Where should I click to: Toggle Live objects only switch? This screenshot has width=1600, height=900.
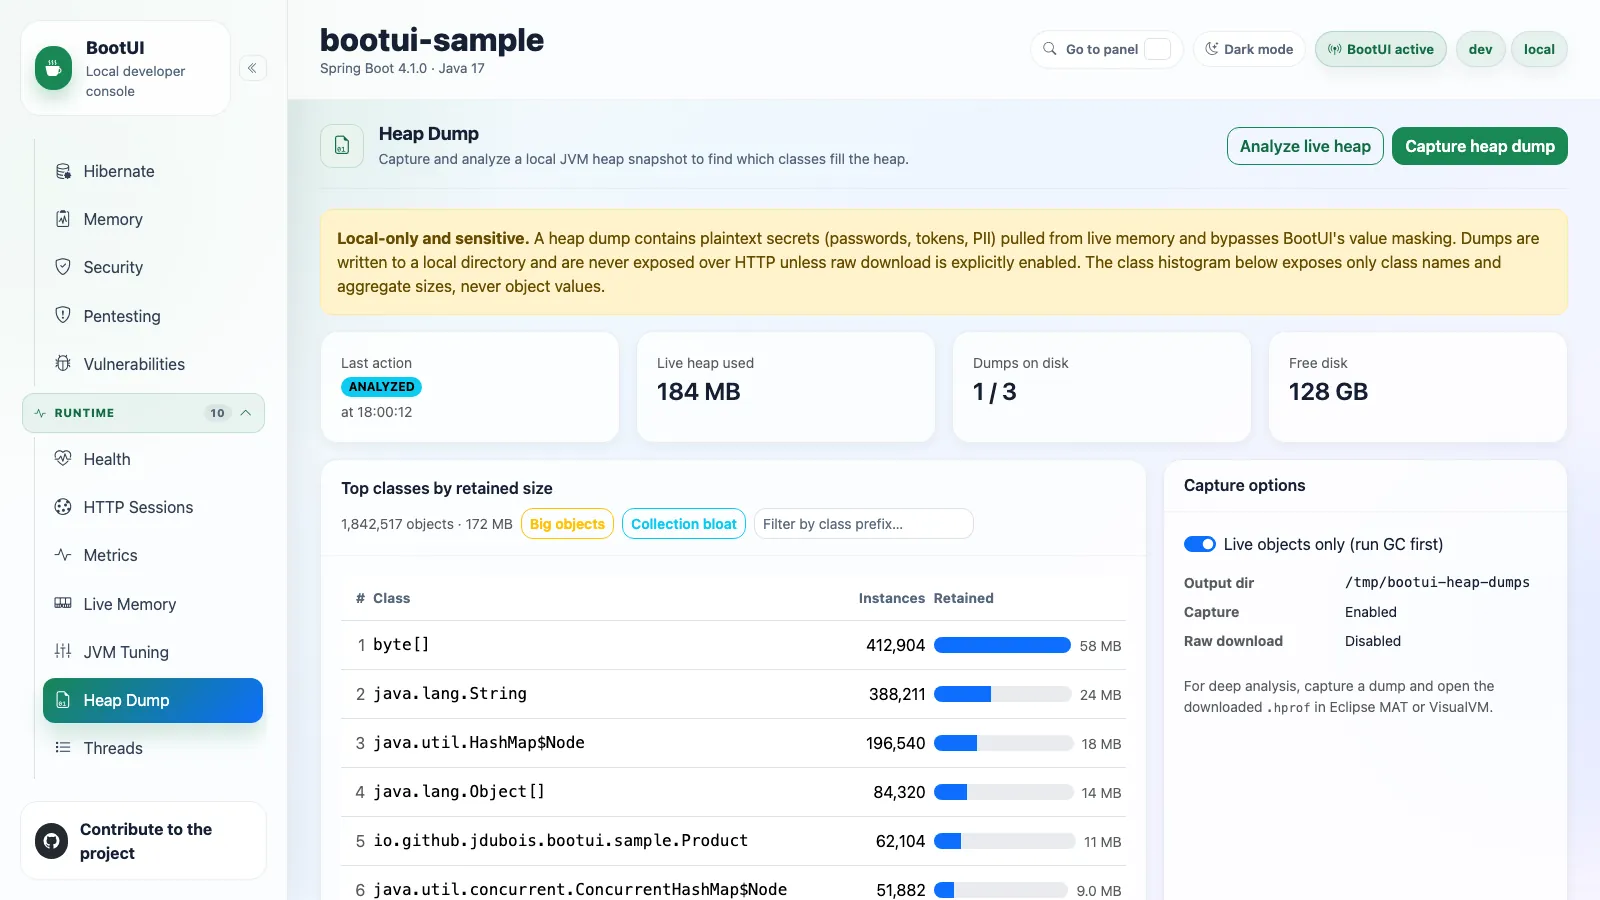point(1200,544)
